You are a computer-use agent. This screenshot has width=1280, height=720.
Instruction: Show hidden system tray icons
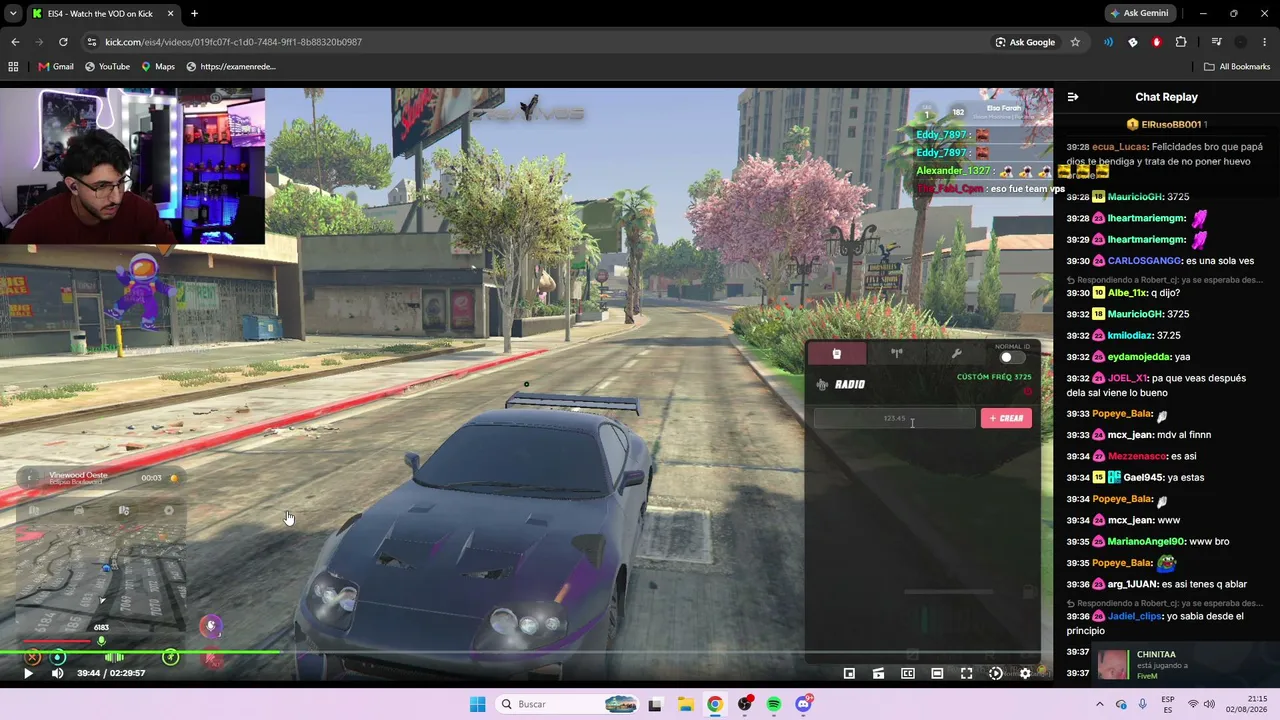(1100, 704)
